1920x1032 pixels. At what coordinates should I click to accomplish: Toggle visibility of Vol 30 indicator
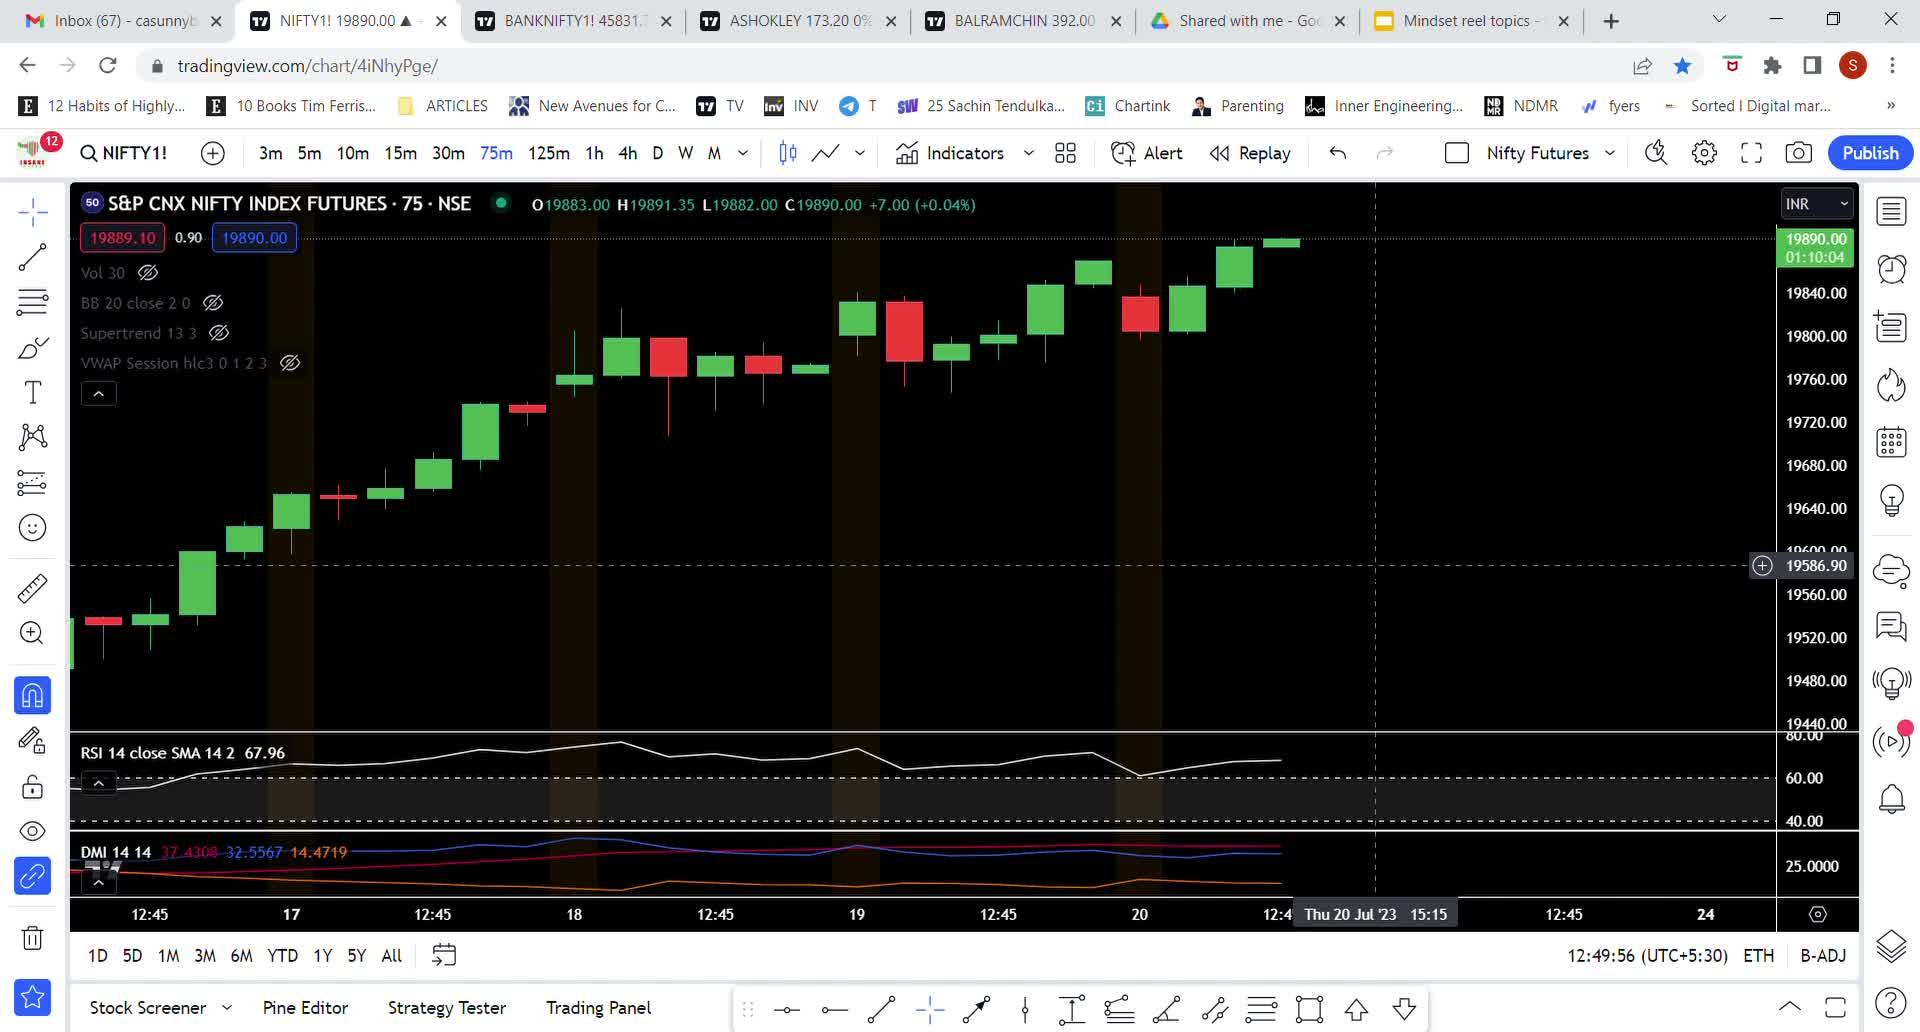pyautogui.click(x=148, y=273)
